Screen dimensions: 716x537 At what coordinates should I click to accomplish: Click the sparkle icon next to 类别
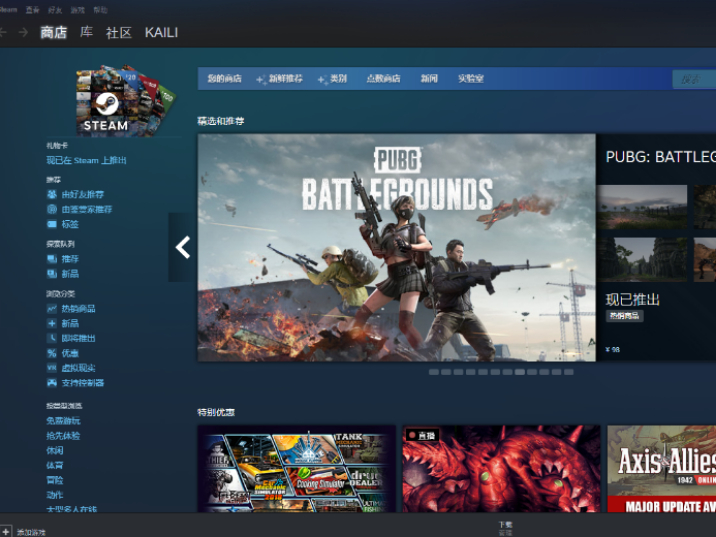[x=322, y=79]
